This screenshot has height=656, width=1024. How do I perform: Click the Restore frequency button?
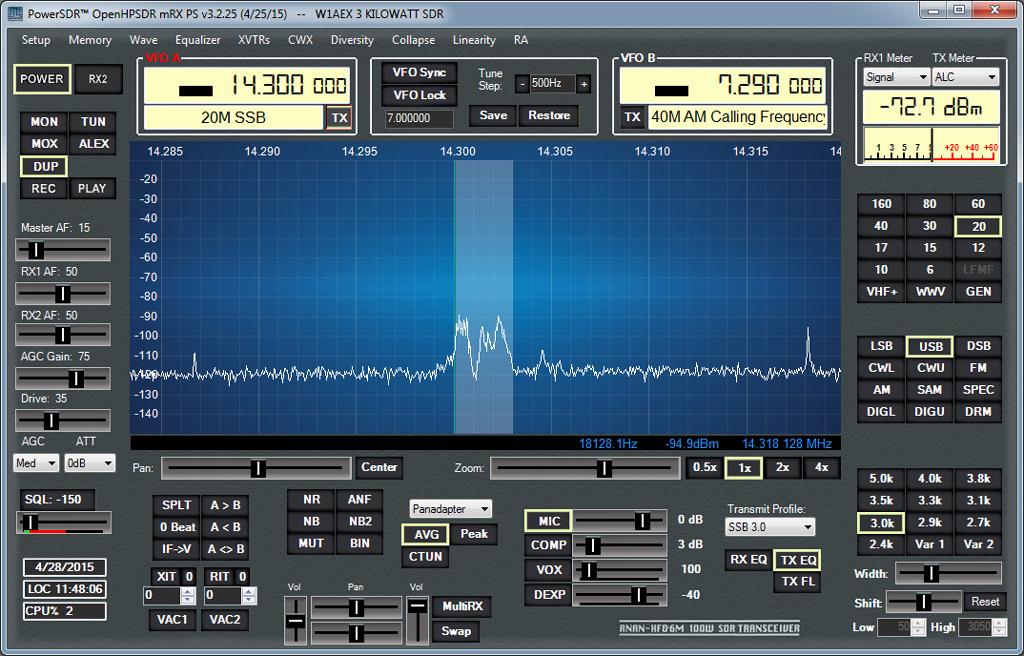[x=549, y=116]
